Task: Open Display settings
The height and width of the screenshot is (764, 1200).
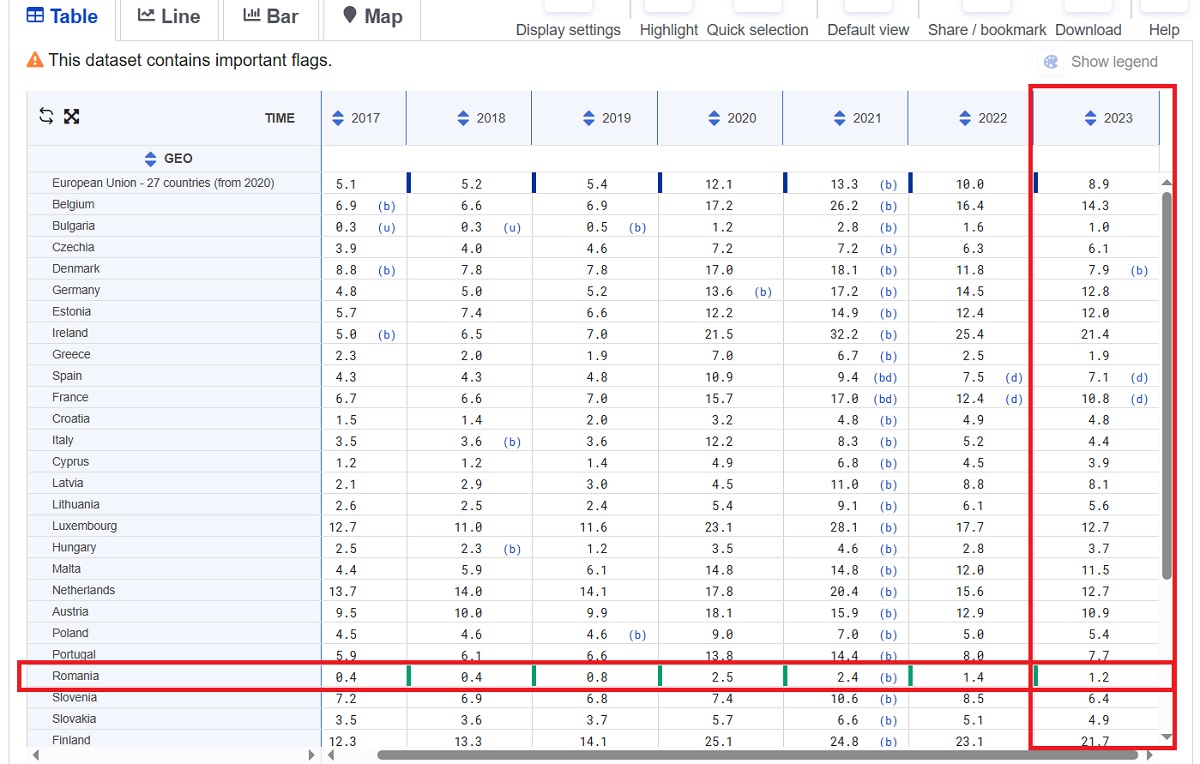Action: click(568, 29)
